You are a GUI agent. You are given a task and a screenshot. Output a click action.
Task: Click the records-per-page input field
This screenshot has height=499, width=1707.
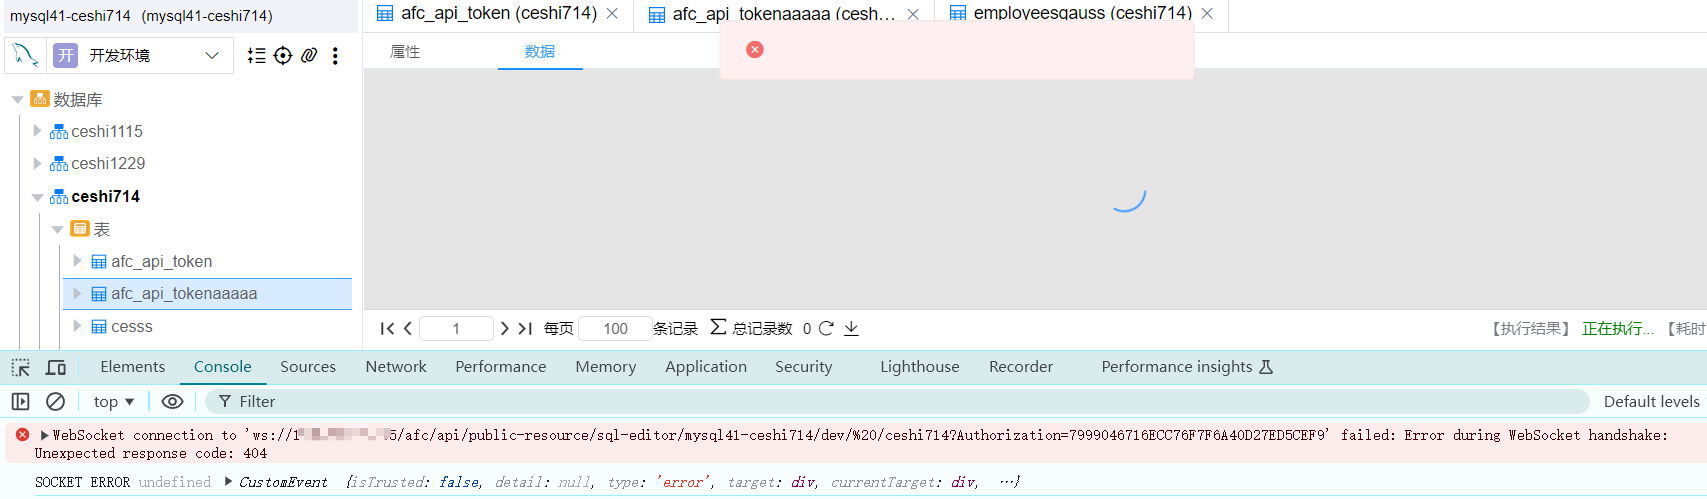(x=615, y=328)
